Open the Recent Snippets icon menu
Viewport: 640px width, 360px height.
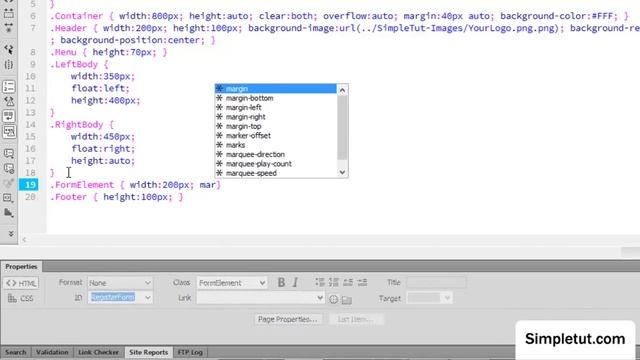[9, 198]
